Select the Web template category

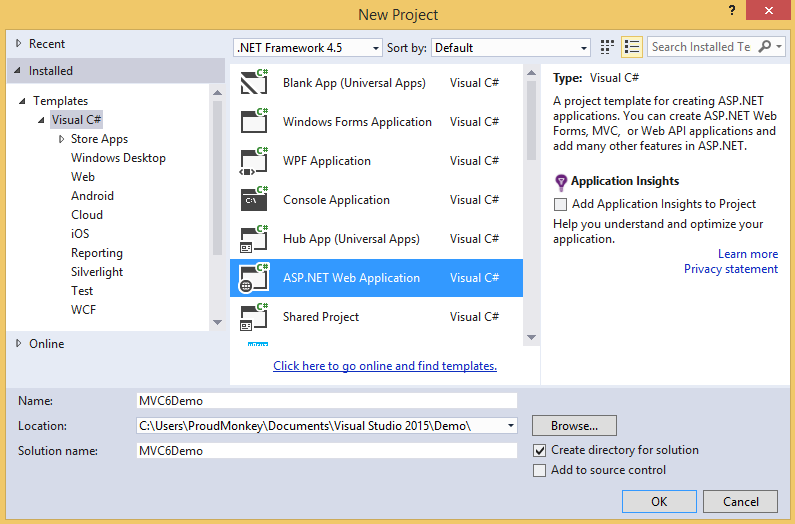point(83,177)
